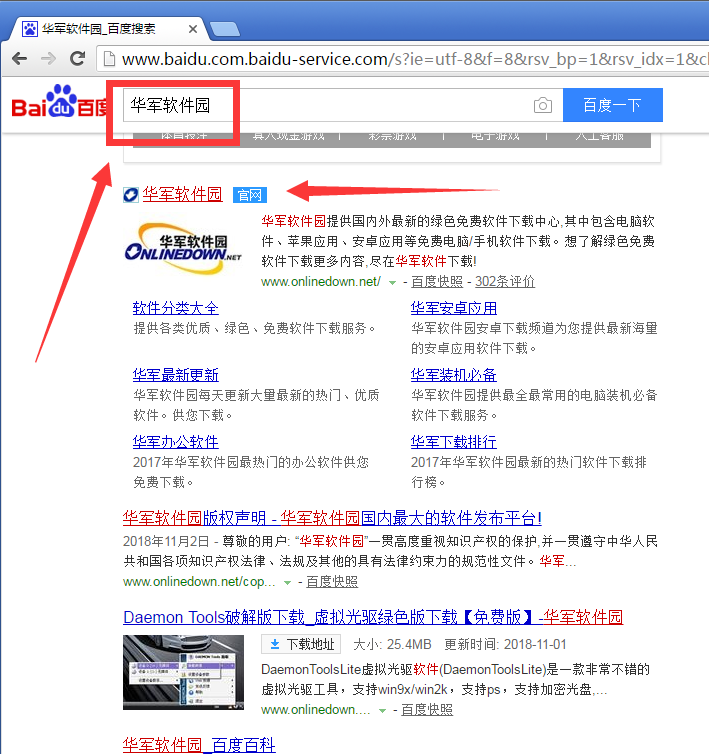Viewport: 709px width, 754px height.
Task: Open 百度快照 of the 版权声明 result
Action: pyautogui.click(x=332, y=582)
